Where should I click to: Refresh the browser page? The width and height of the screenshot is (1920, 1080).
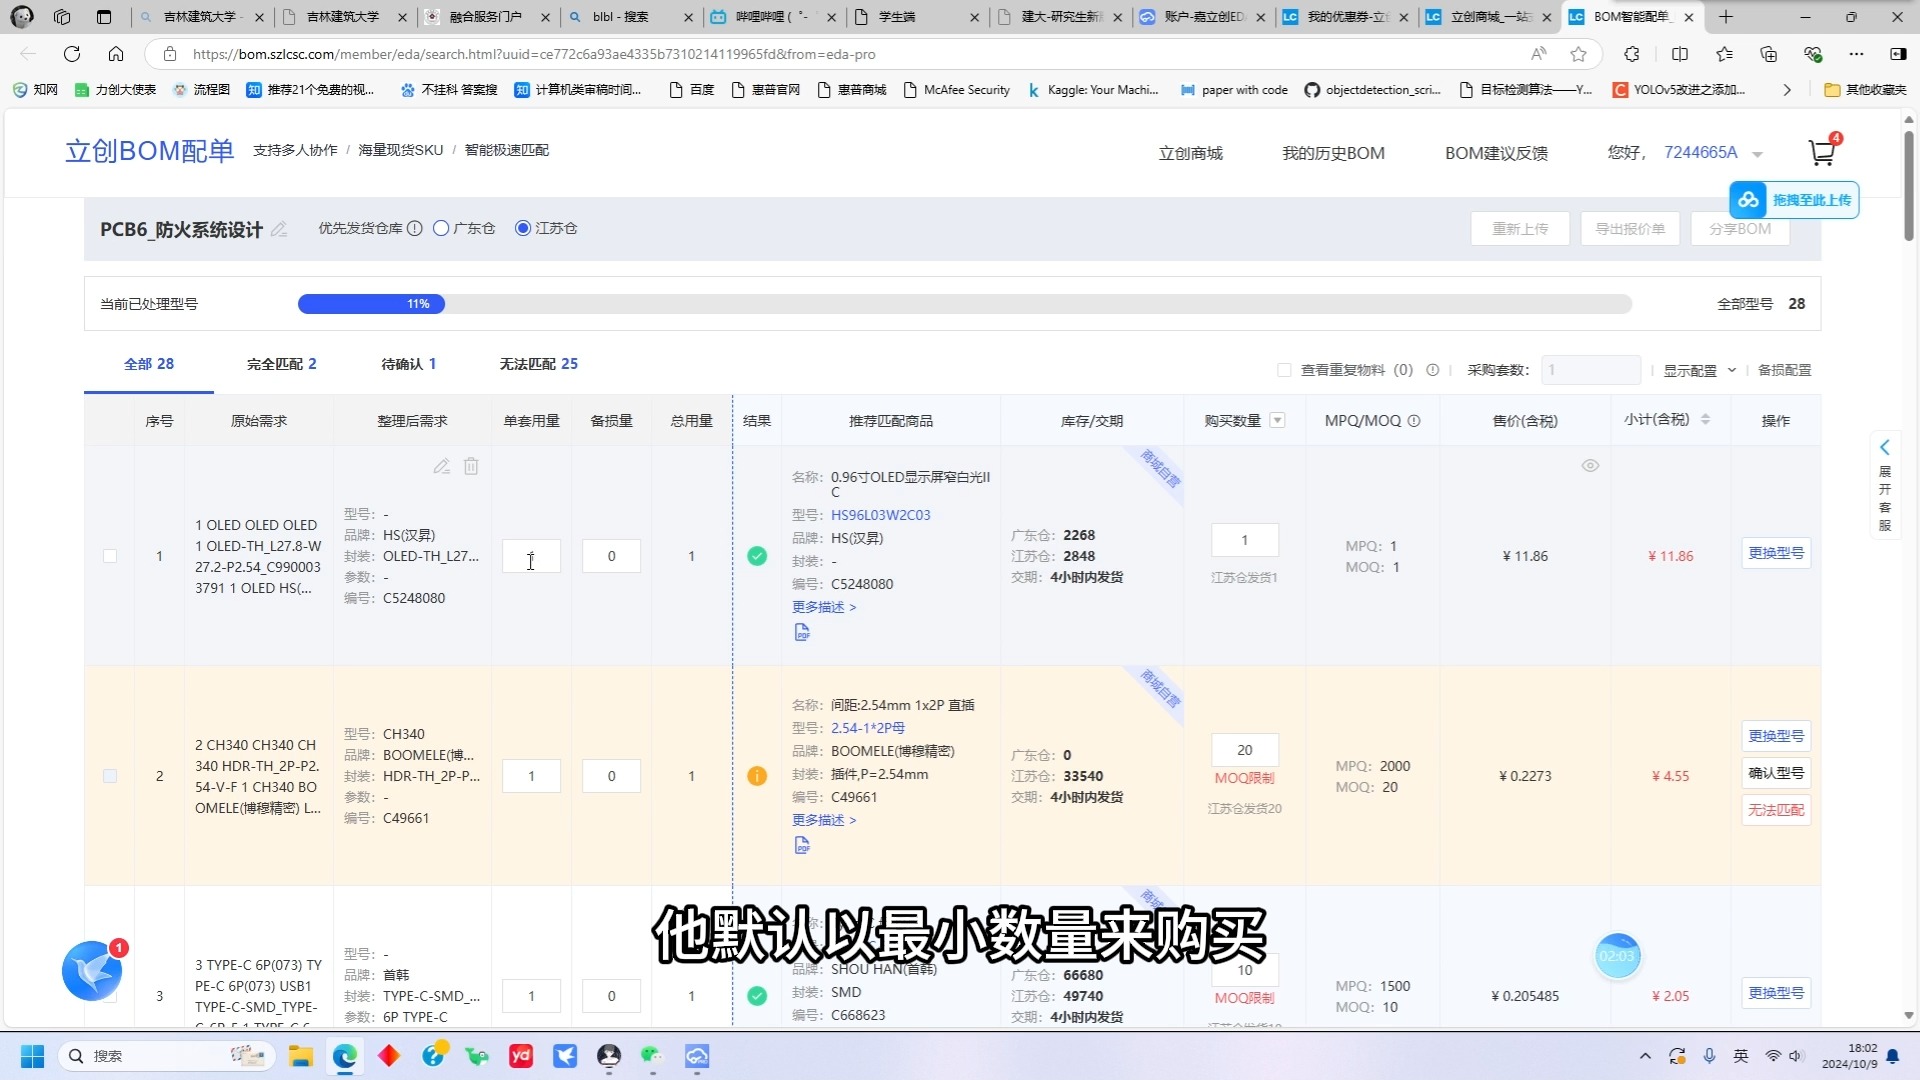(x=72, y=54)
